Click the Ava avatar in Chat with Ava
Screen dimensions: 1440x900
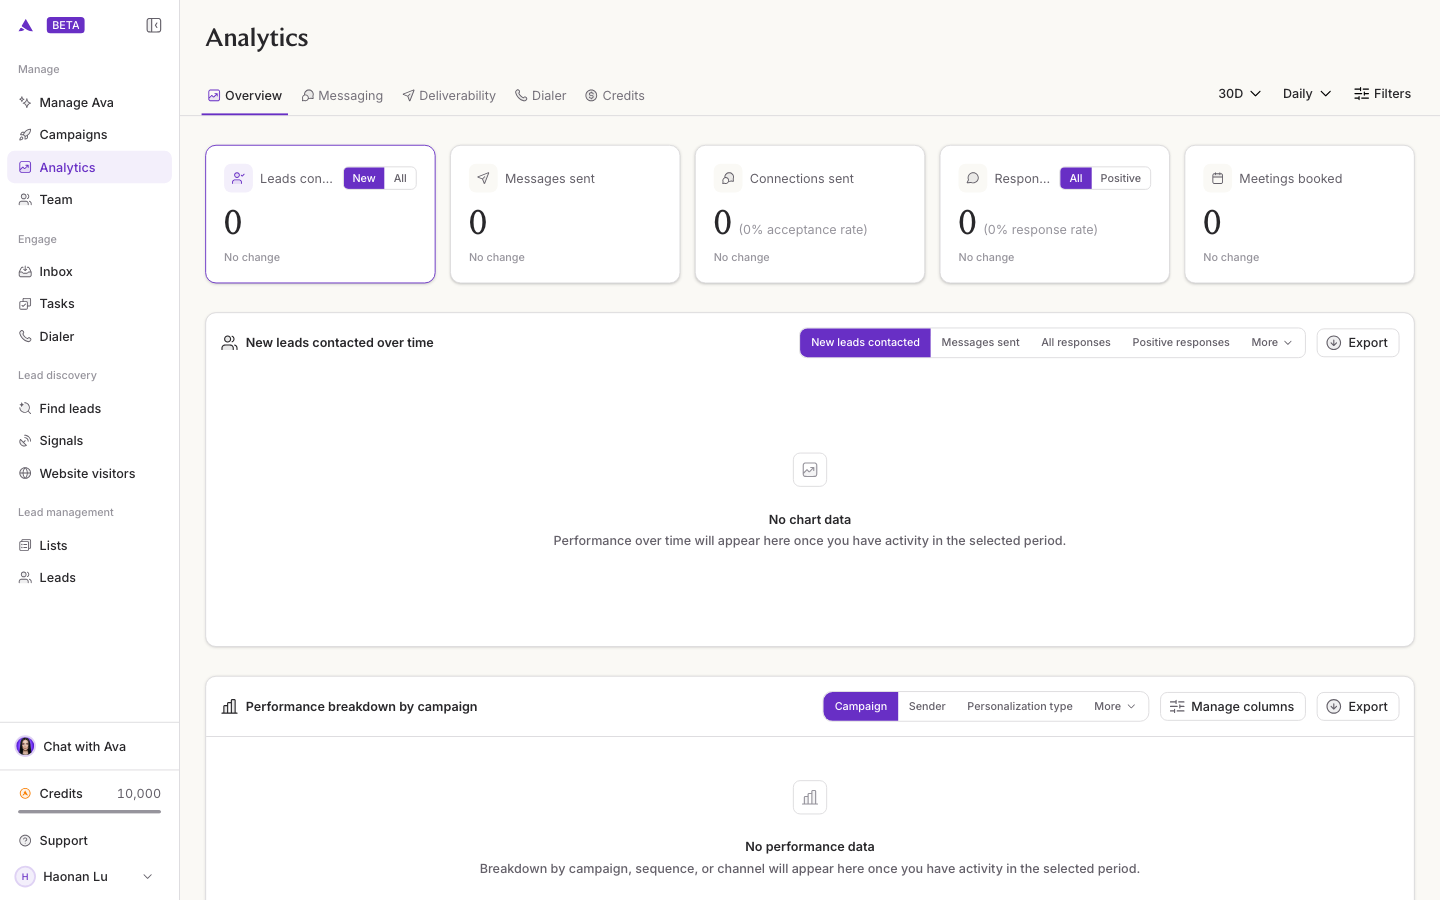point(25,746)
